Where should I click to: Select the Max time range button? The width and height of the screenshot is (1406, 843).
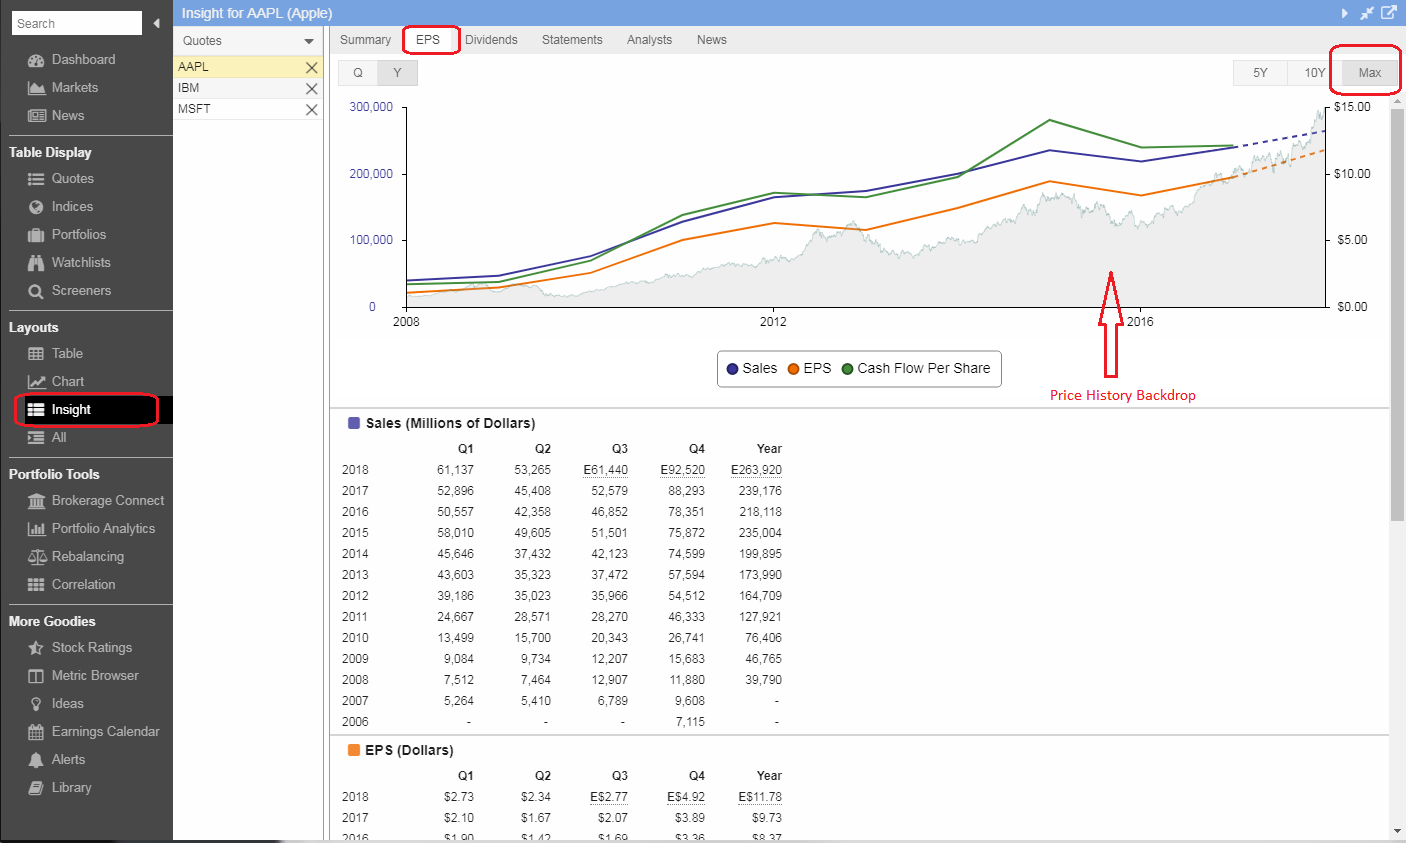point(1369,73)
